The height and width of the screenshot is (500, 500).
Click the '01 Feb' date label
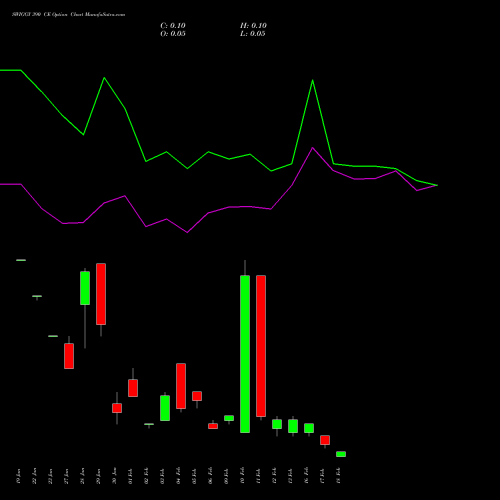click(x=131, y=476)
